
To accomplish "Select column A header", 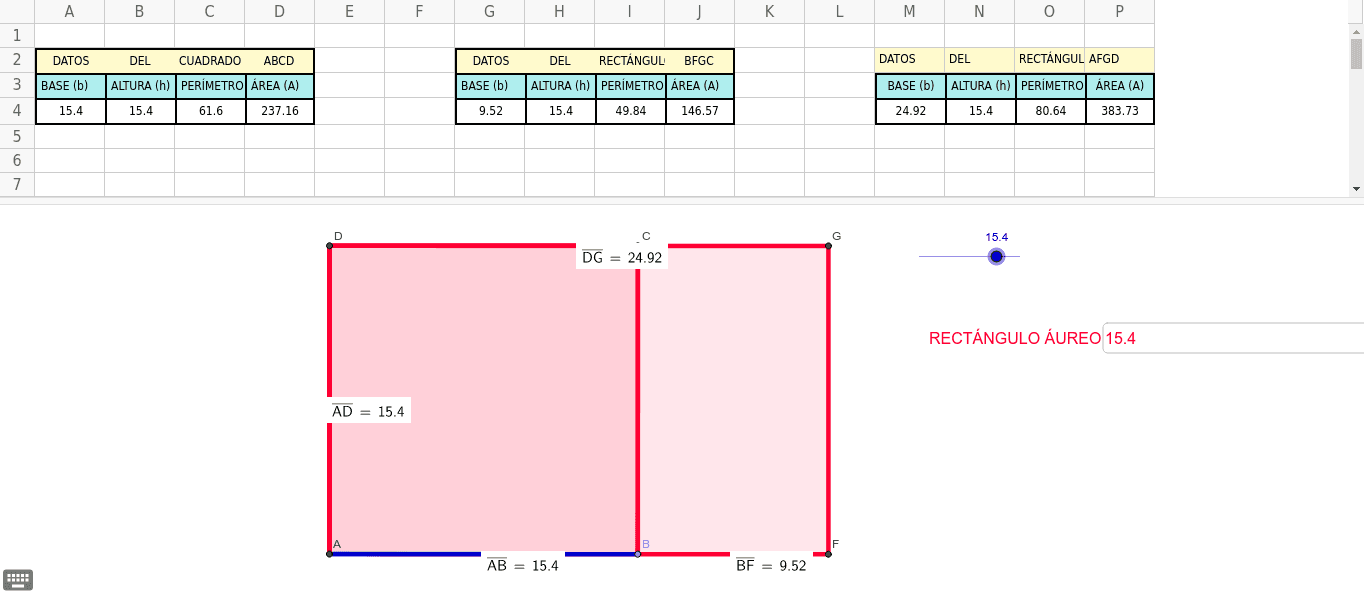I will (69, 12).
